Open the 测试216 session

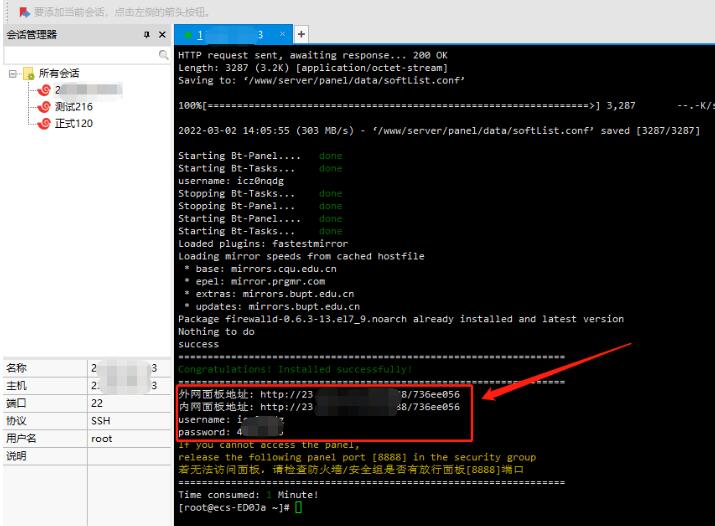(x=73, y=107)
